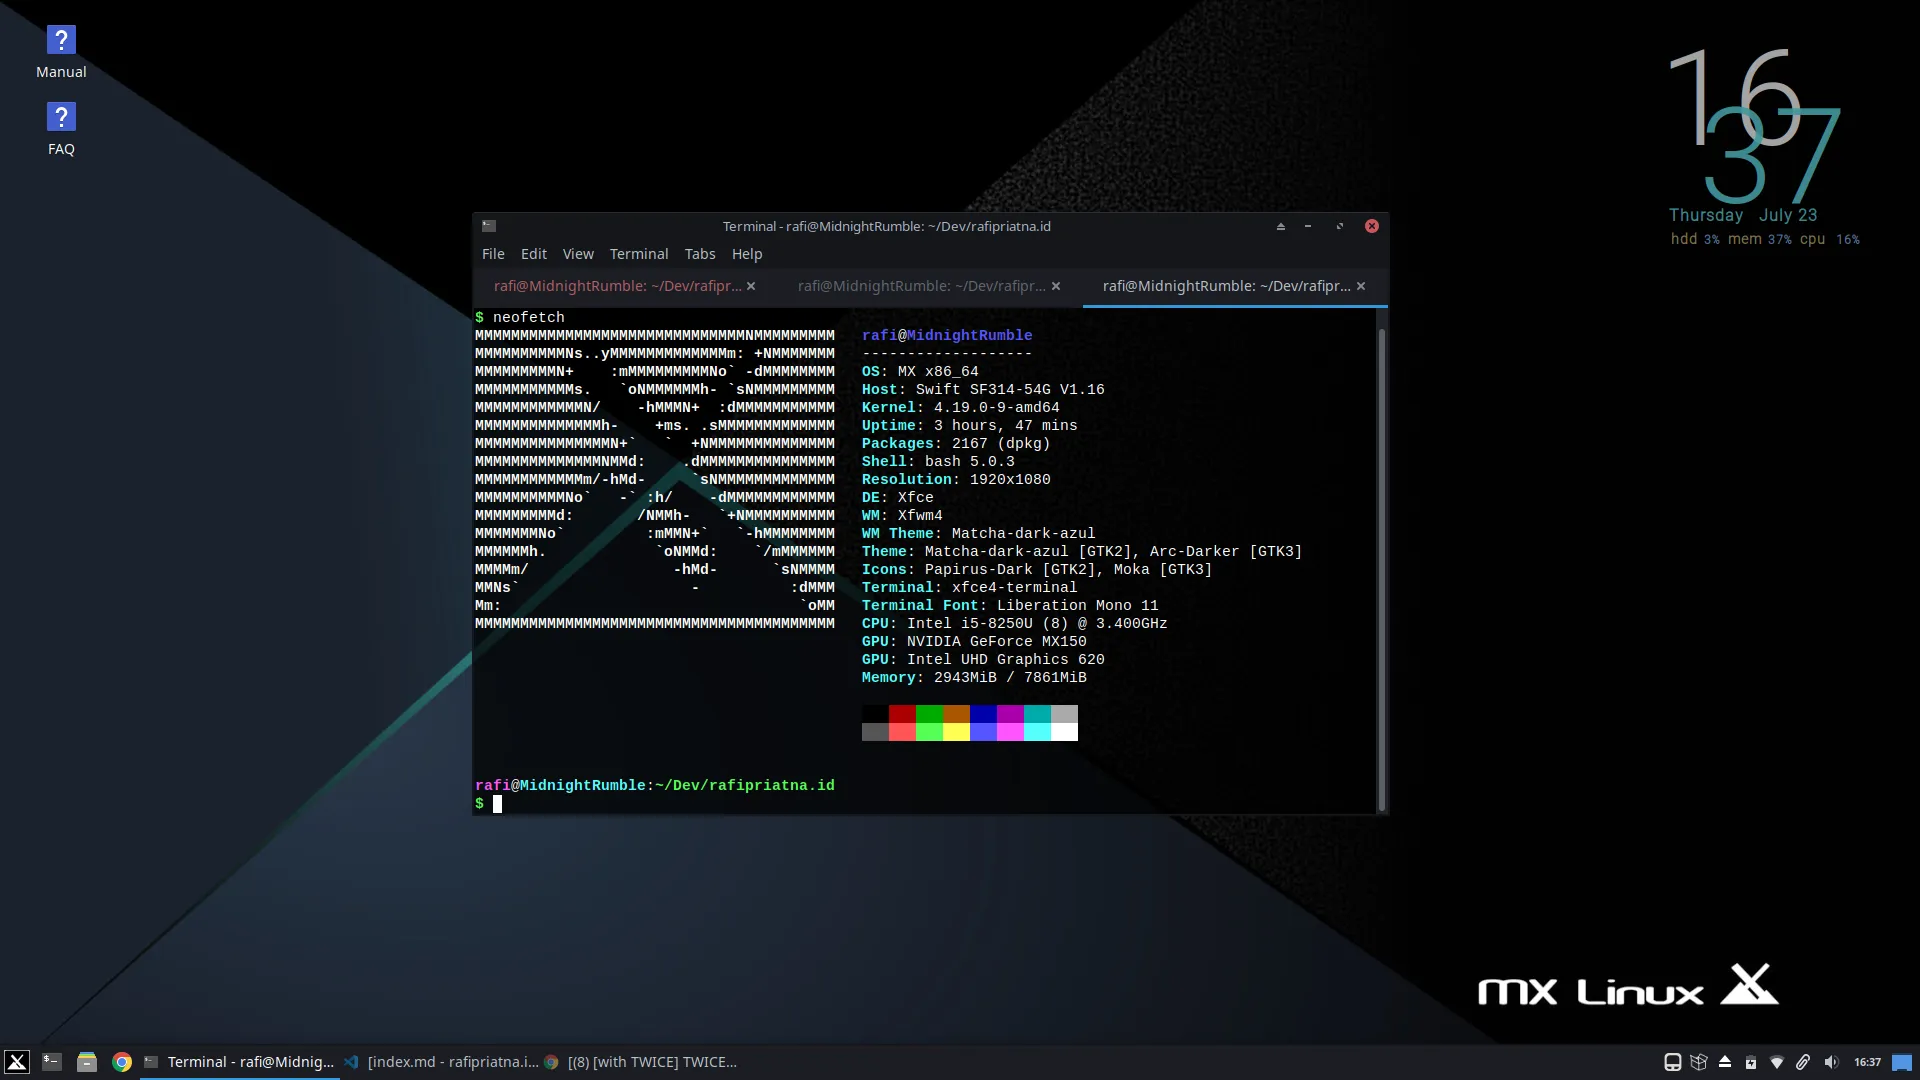This screenshot has width=1920, height=1080.
Task: Close the second rafi@MidnightRumble tab
Action: [x=1057, y=286]
